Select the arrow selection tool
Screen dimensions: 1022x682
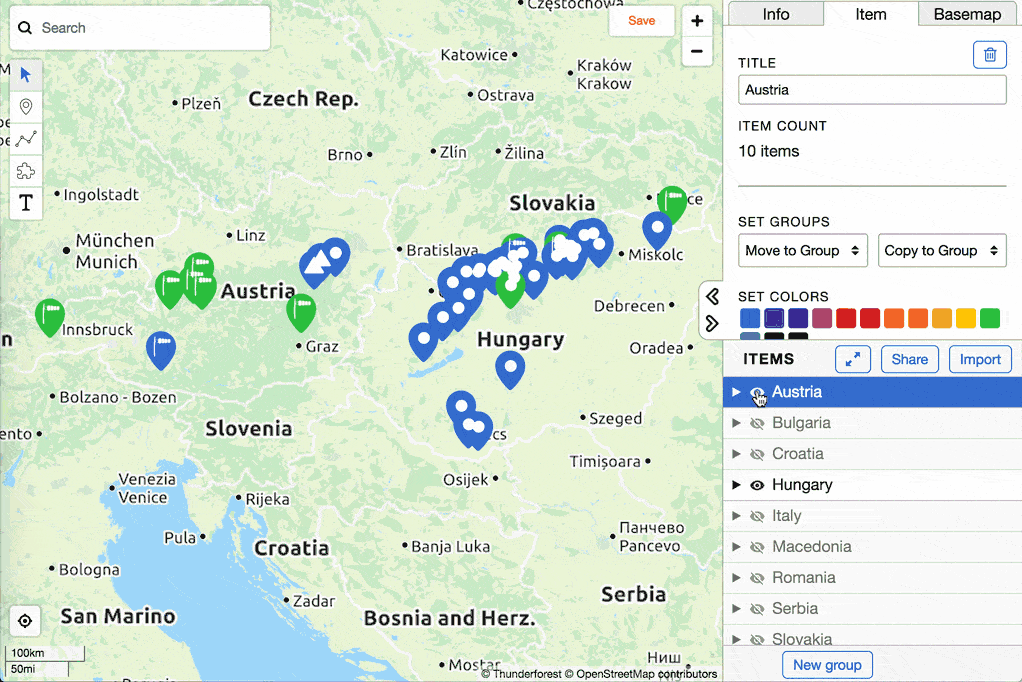tap(25, 73)
